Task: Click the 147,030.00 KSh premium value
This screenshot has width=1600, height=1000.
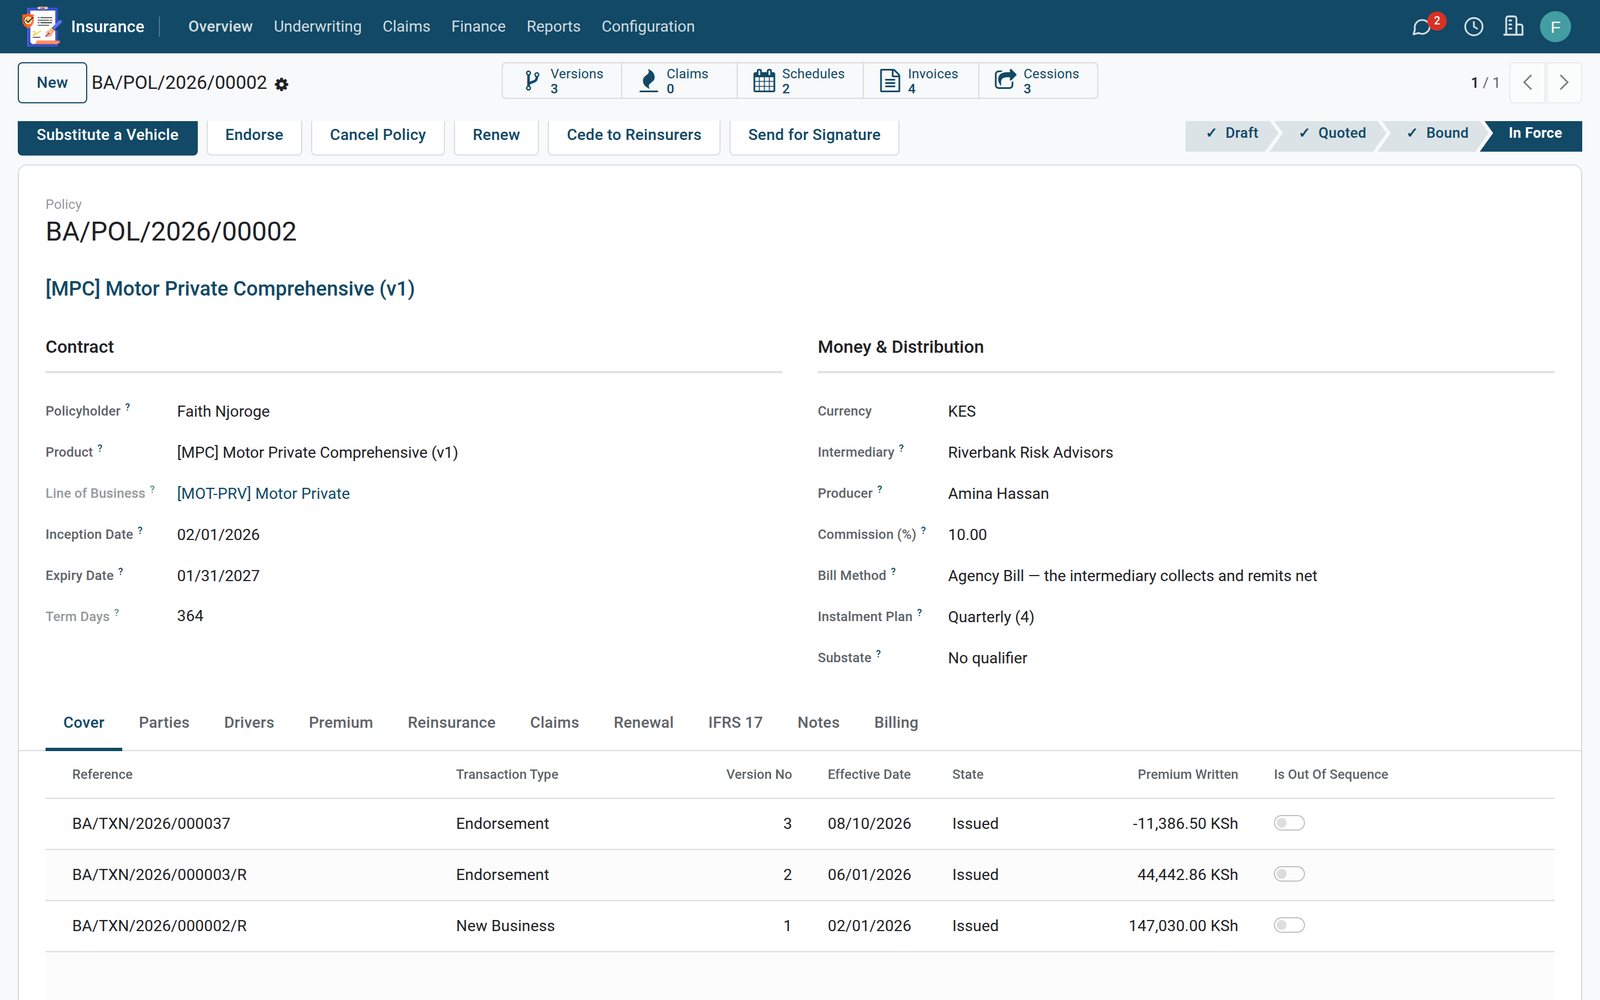Action: [x=1183, y=926]
